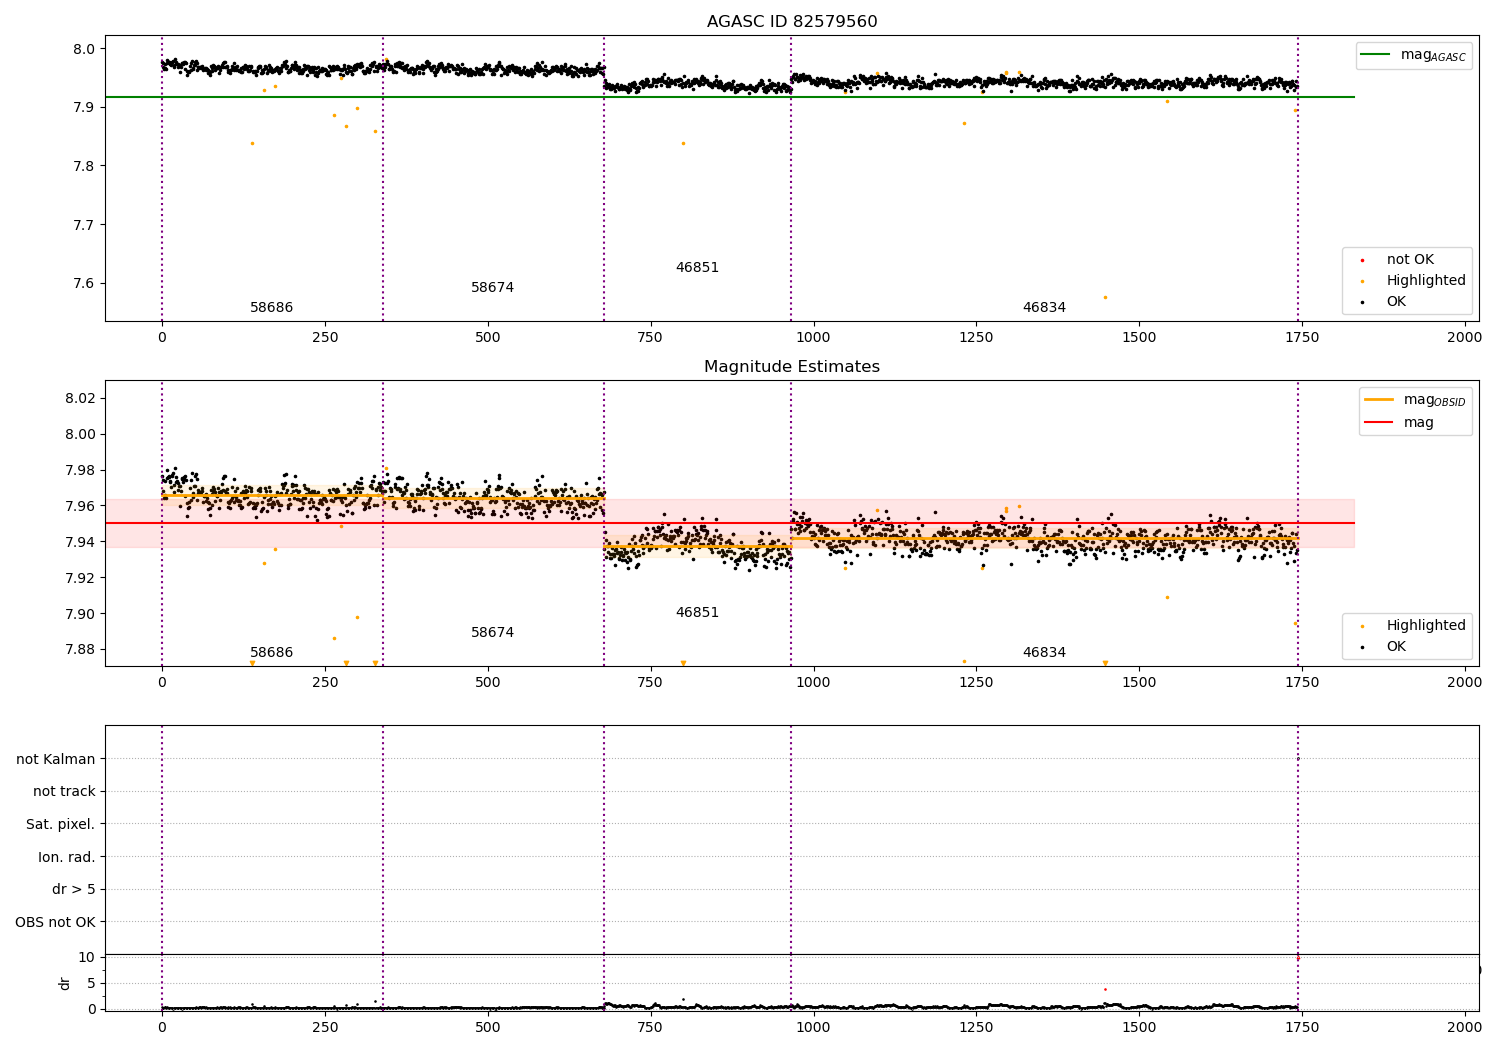Select 'not OK' legend entry in top plot
The width and height of the screenshot is (1500, 1050).
tap(1410, 260)
